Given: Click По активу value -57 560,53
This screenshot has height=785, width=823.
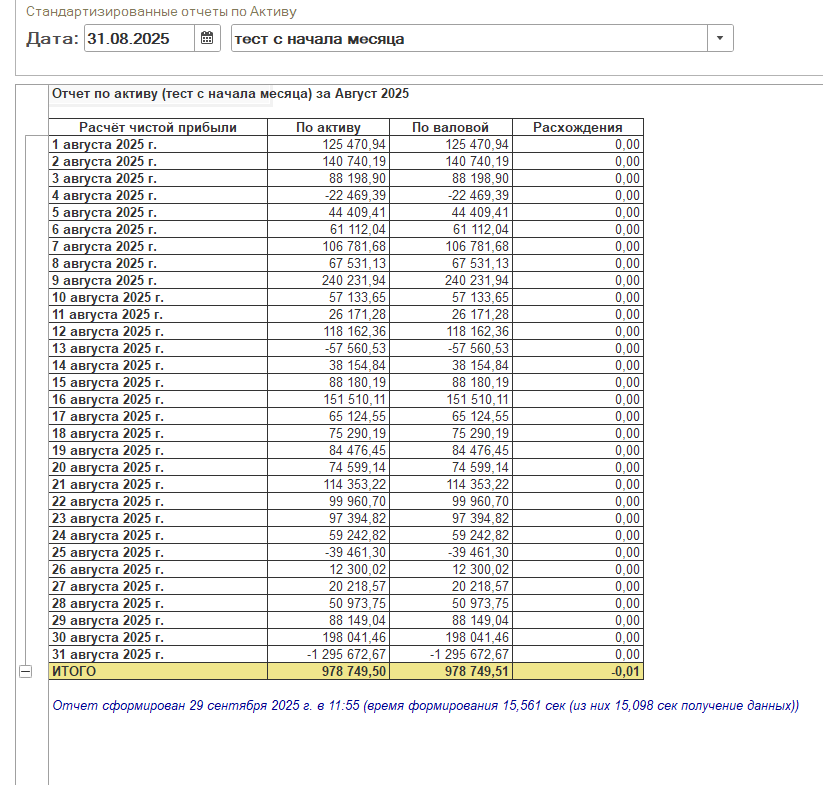Looking at the screenshot, I should click(329, 348).
